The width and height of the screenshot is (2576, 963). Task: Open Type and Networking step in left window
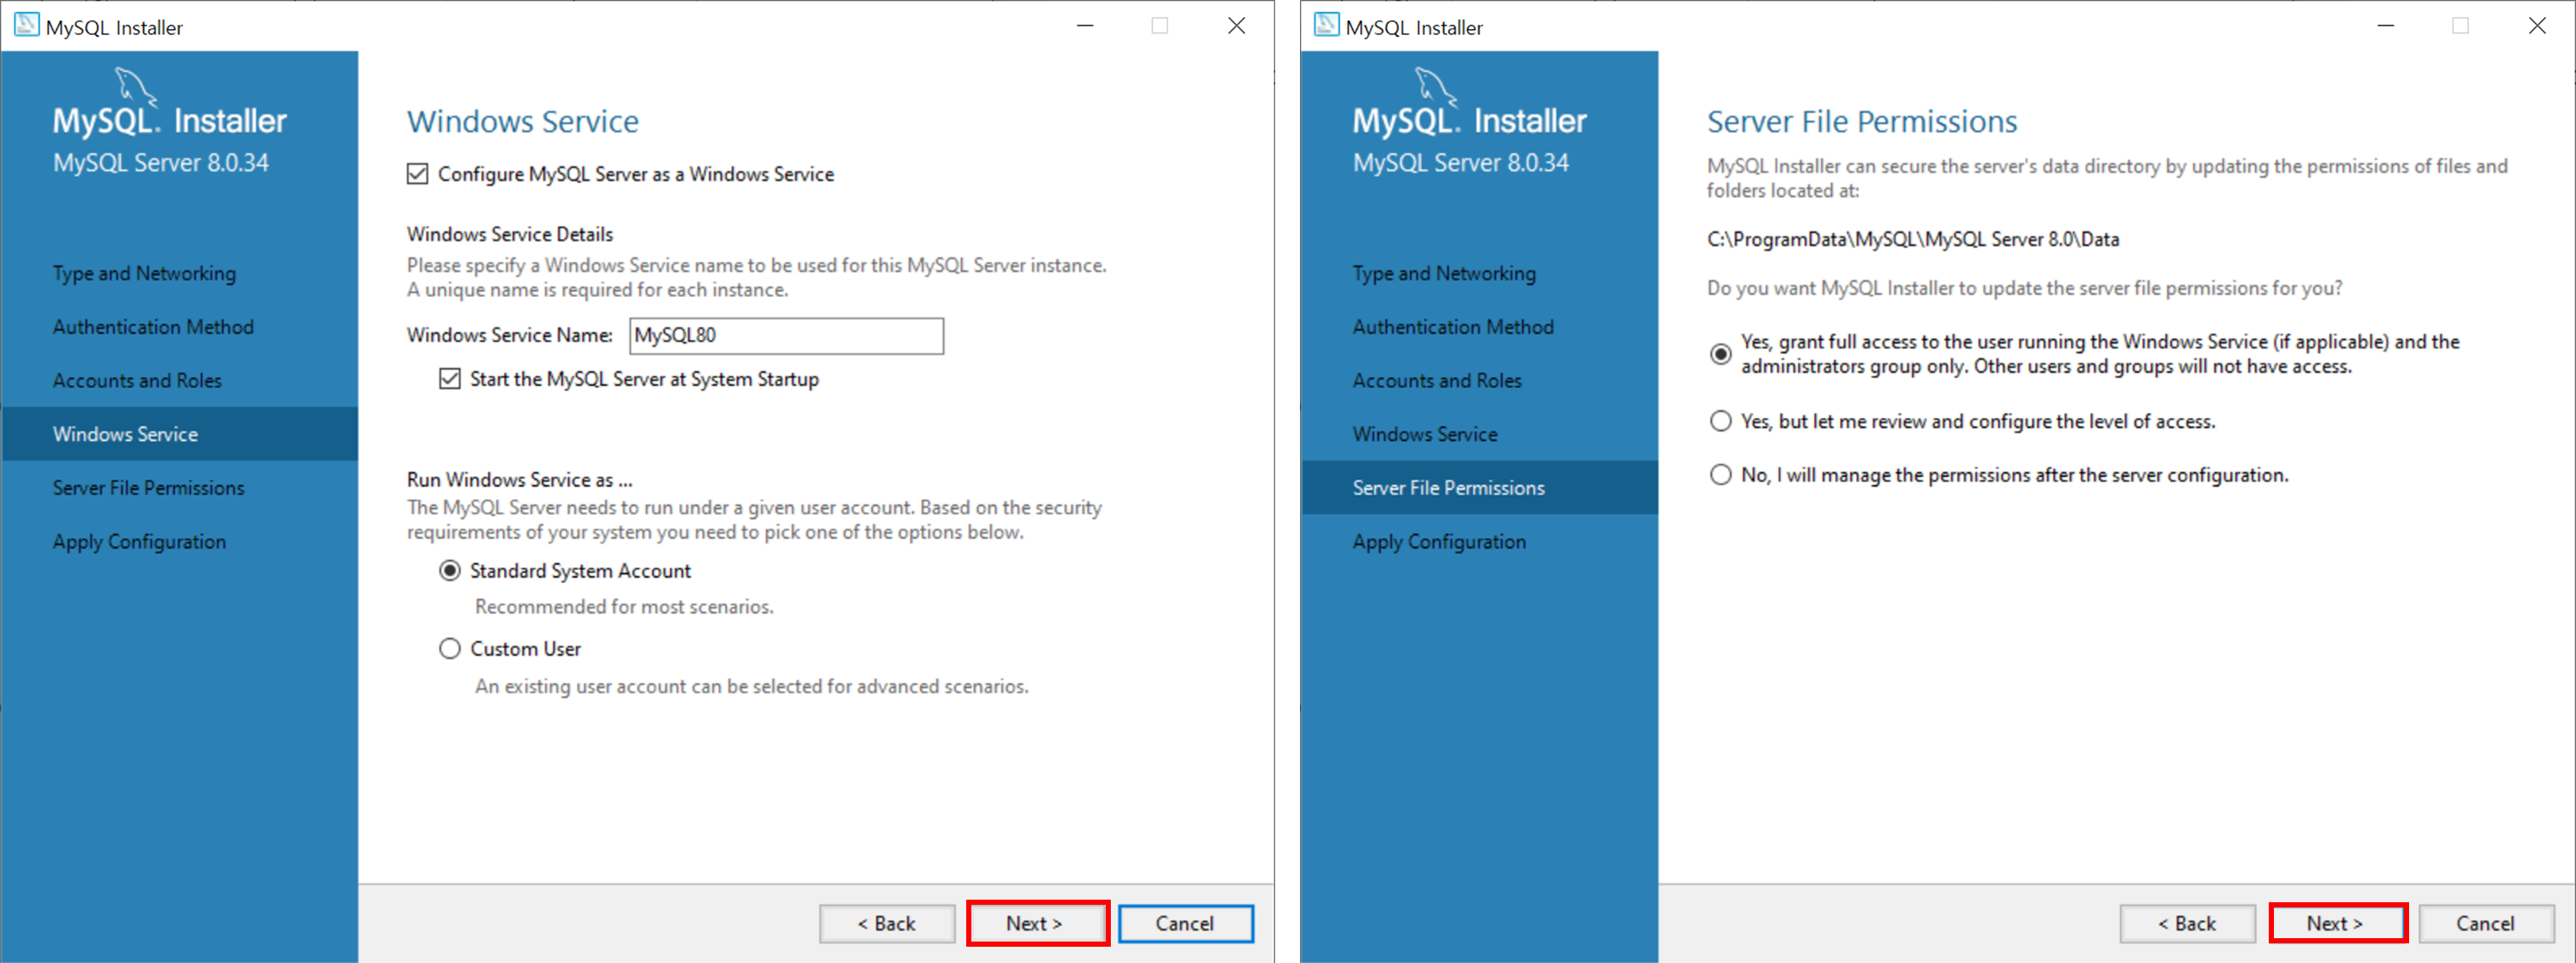coord(144,273)
